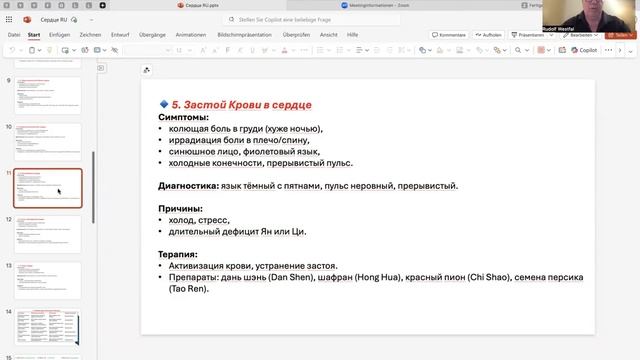The image size is (640, 360).
Task: Select slide 10 thumbnail
Action: [x=48, y=142]
